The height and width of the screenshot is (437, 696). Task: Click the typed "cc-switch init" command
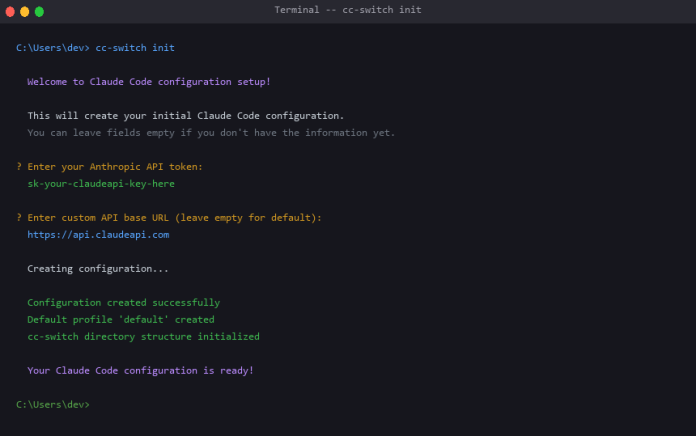coord(135,48)
